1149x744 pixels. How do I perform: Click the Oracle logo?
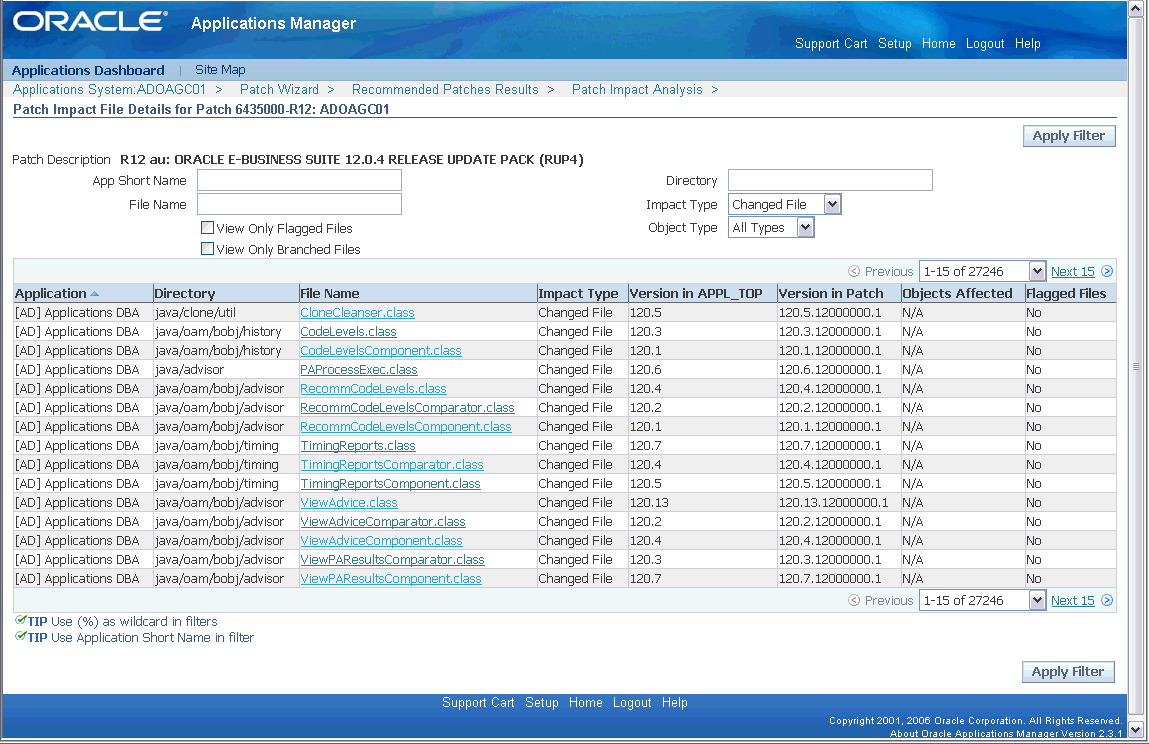click(89, 21)
